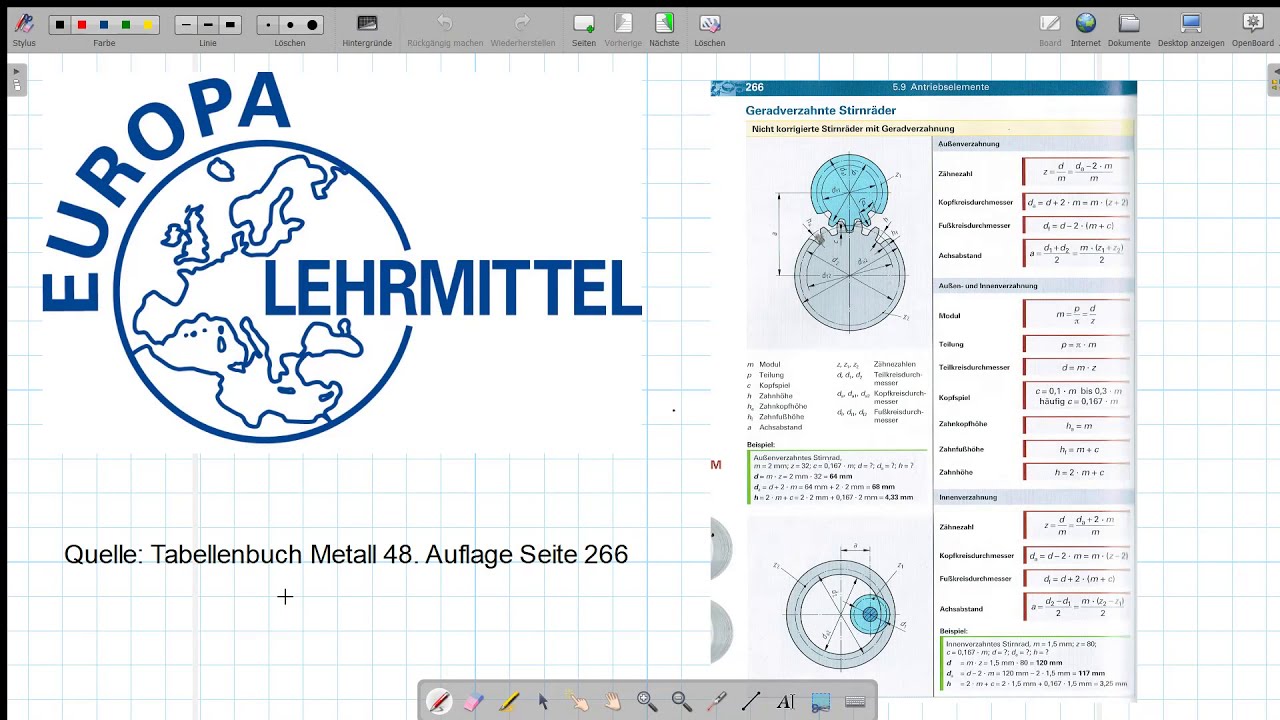Select the red pen color

click(x=82, y=25)
